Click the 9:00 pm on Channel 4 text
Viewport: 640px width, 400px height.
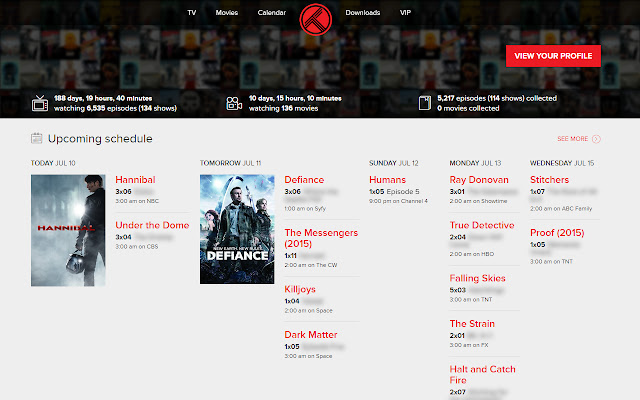pyautogui.click(x=398, y=201)
